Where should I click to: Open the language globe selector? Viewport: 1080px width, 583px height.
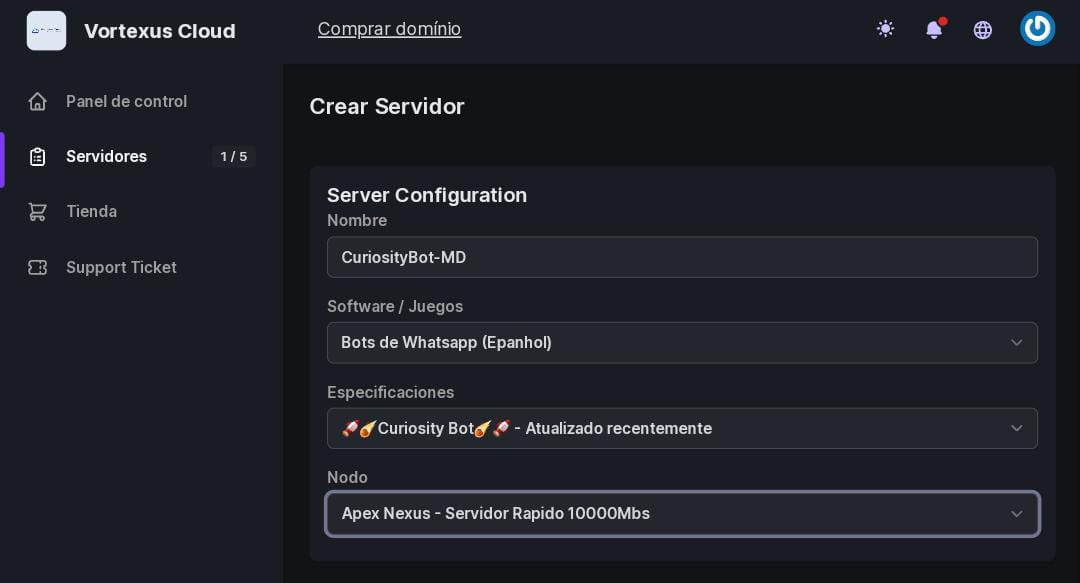983,30
